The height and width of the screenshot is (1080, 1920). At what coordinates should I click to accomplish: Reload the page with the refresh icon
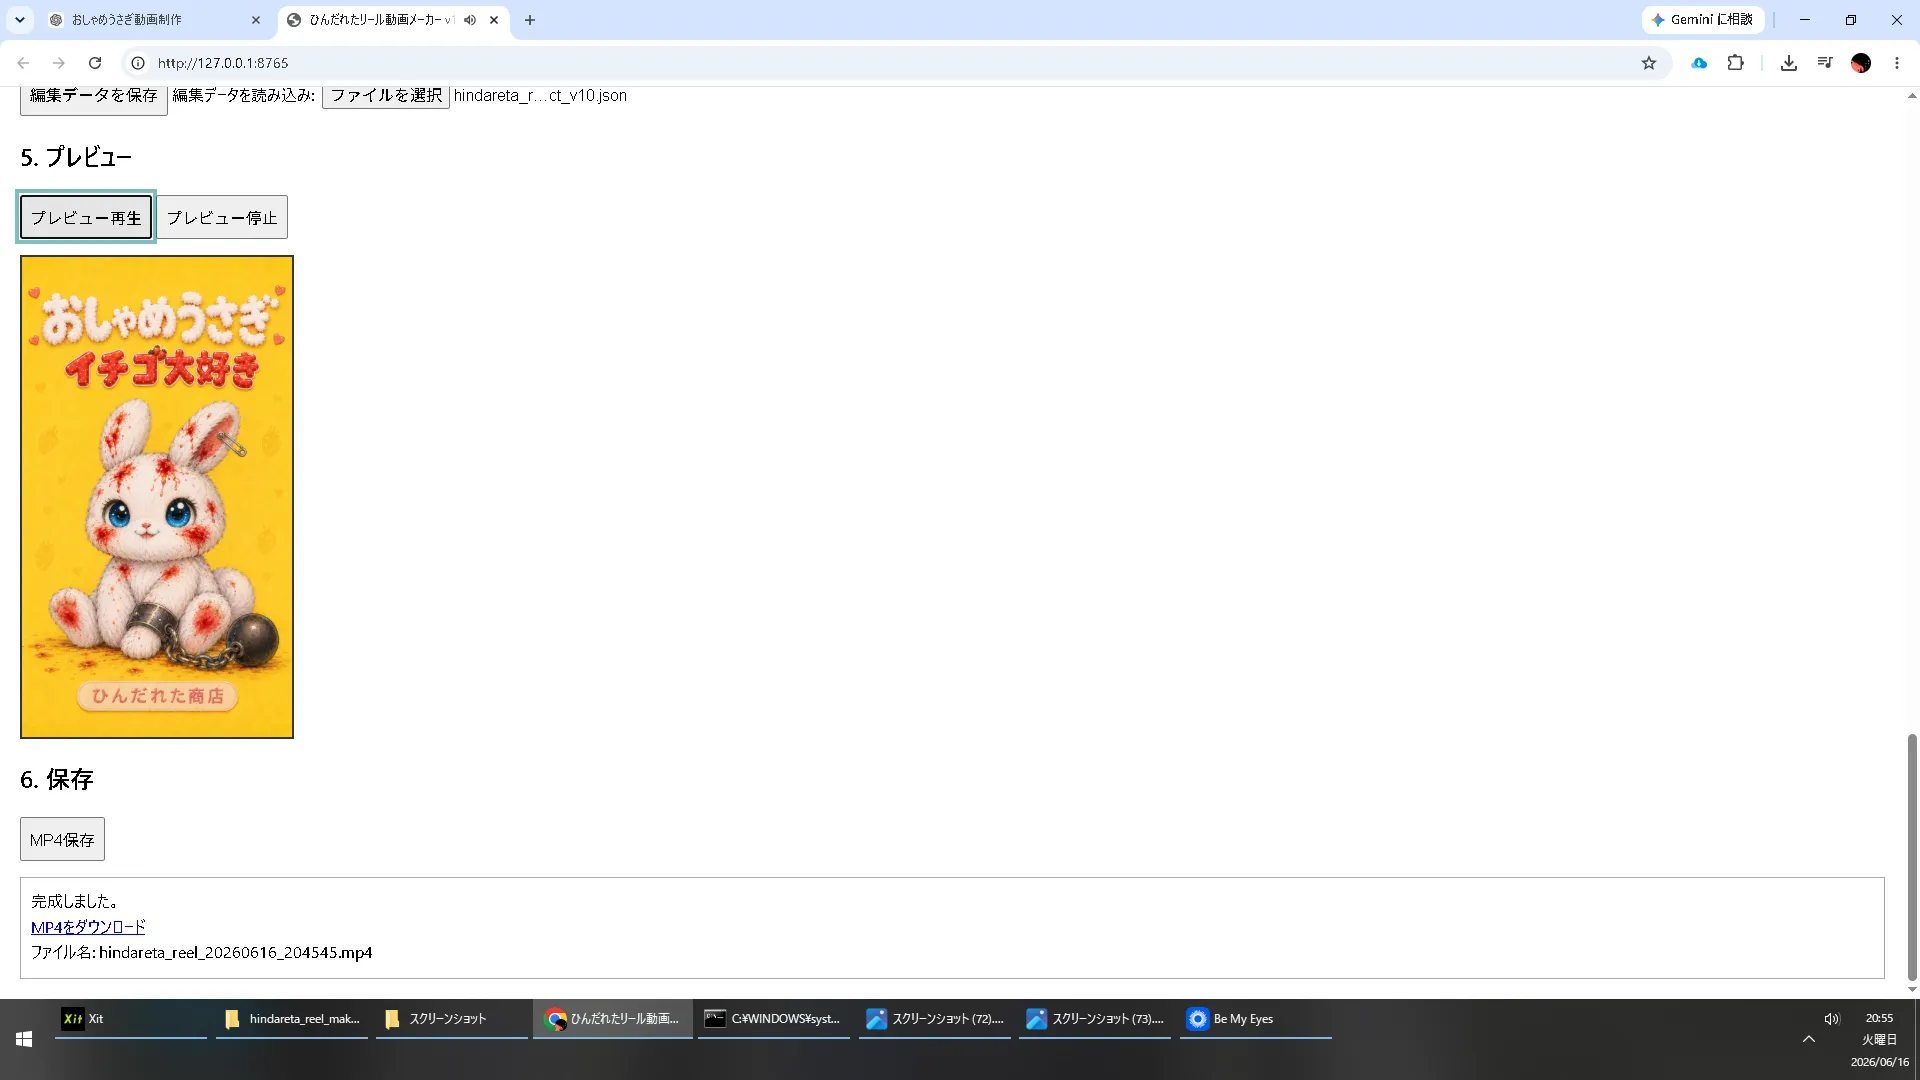(95, 63)
